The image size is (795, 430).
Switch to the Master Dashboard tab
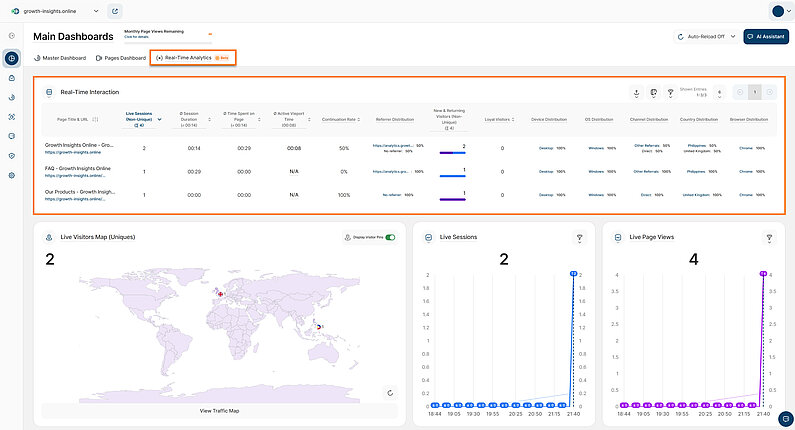point(60,58)
